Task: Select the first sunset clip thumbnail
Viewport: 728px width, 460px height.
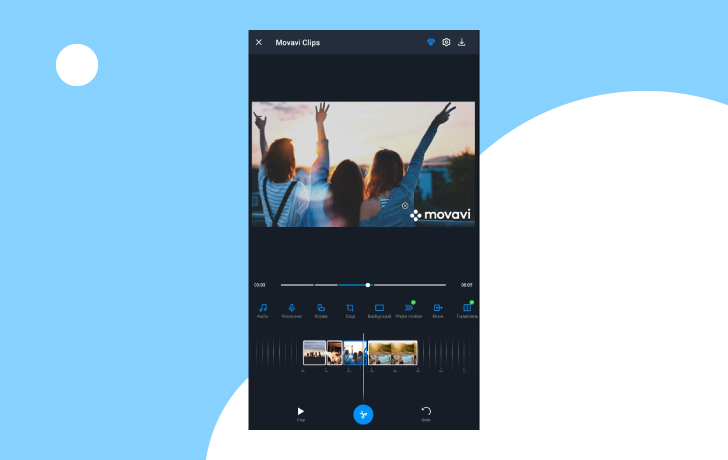Action: pos(314,353)
